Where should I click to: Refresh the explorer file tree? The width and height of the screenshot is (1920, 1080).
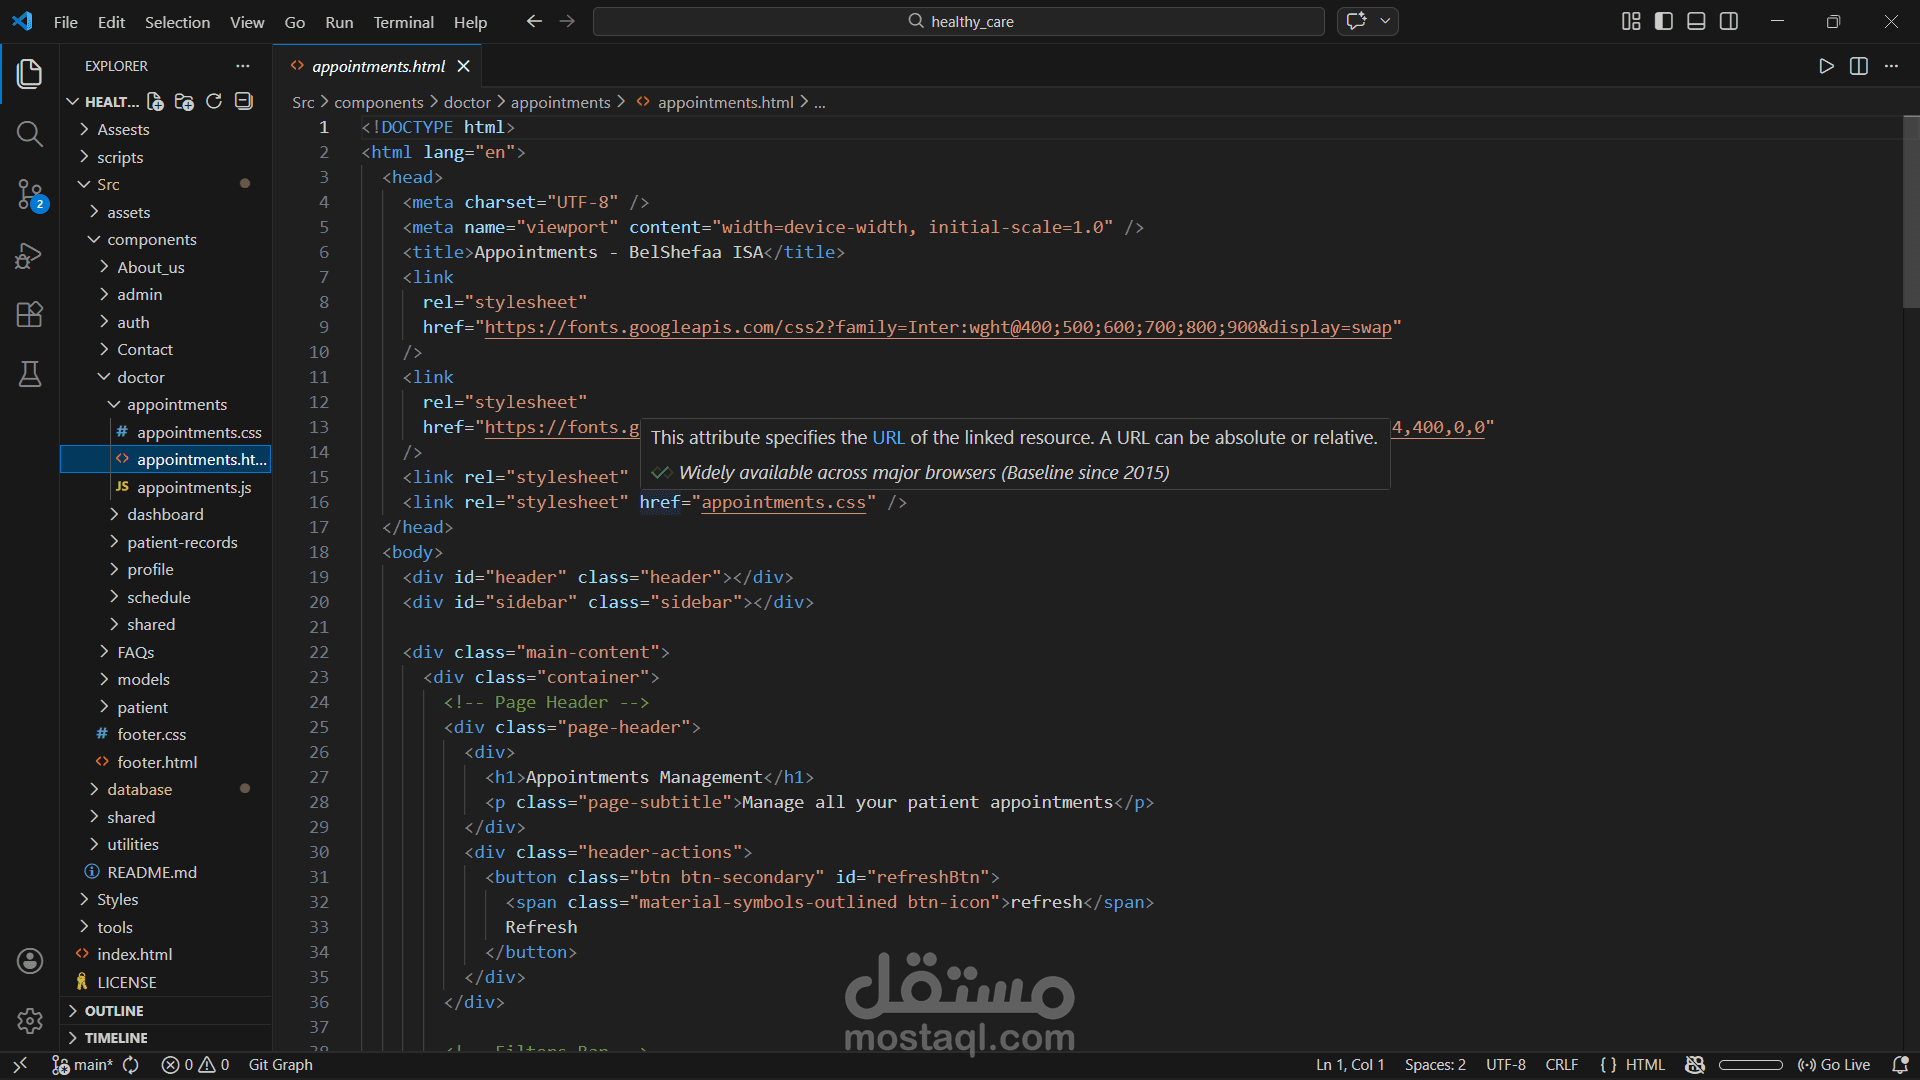tap(214, 101)
